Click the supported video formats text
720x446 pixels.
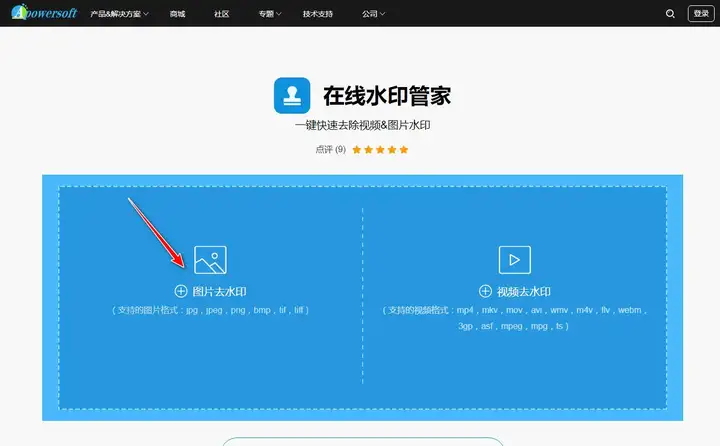(x=514, y=318)
